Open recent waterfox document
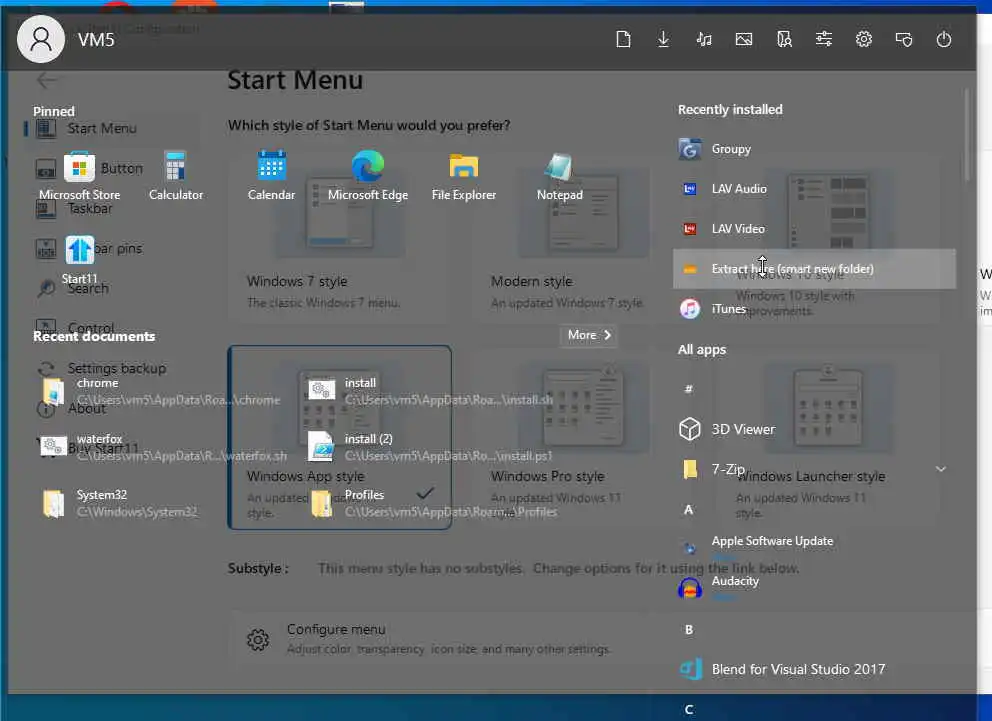992x721 pixels. pos(163,447)
